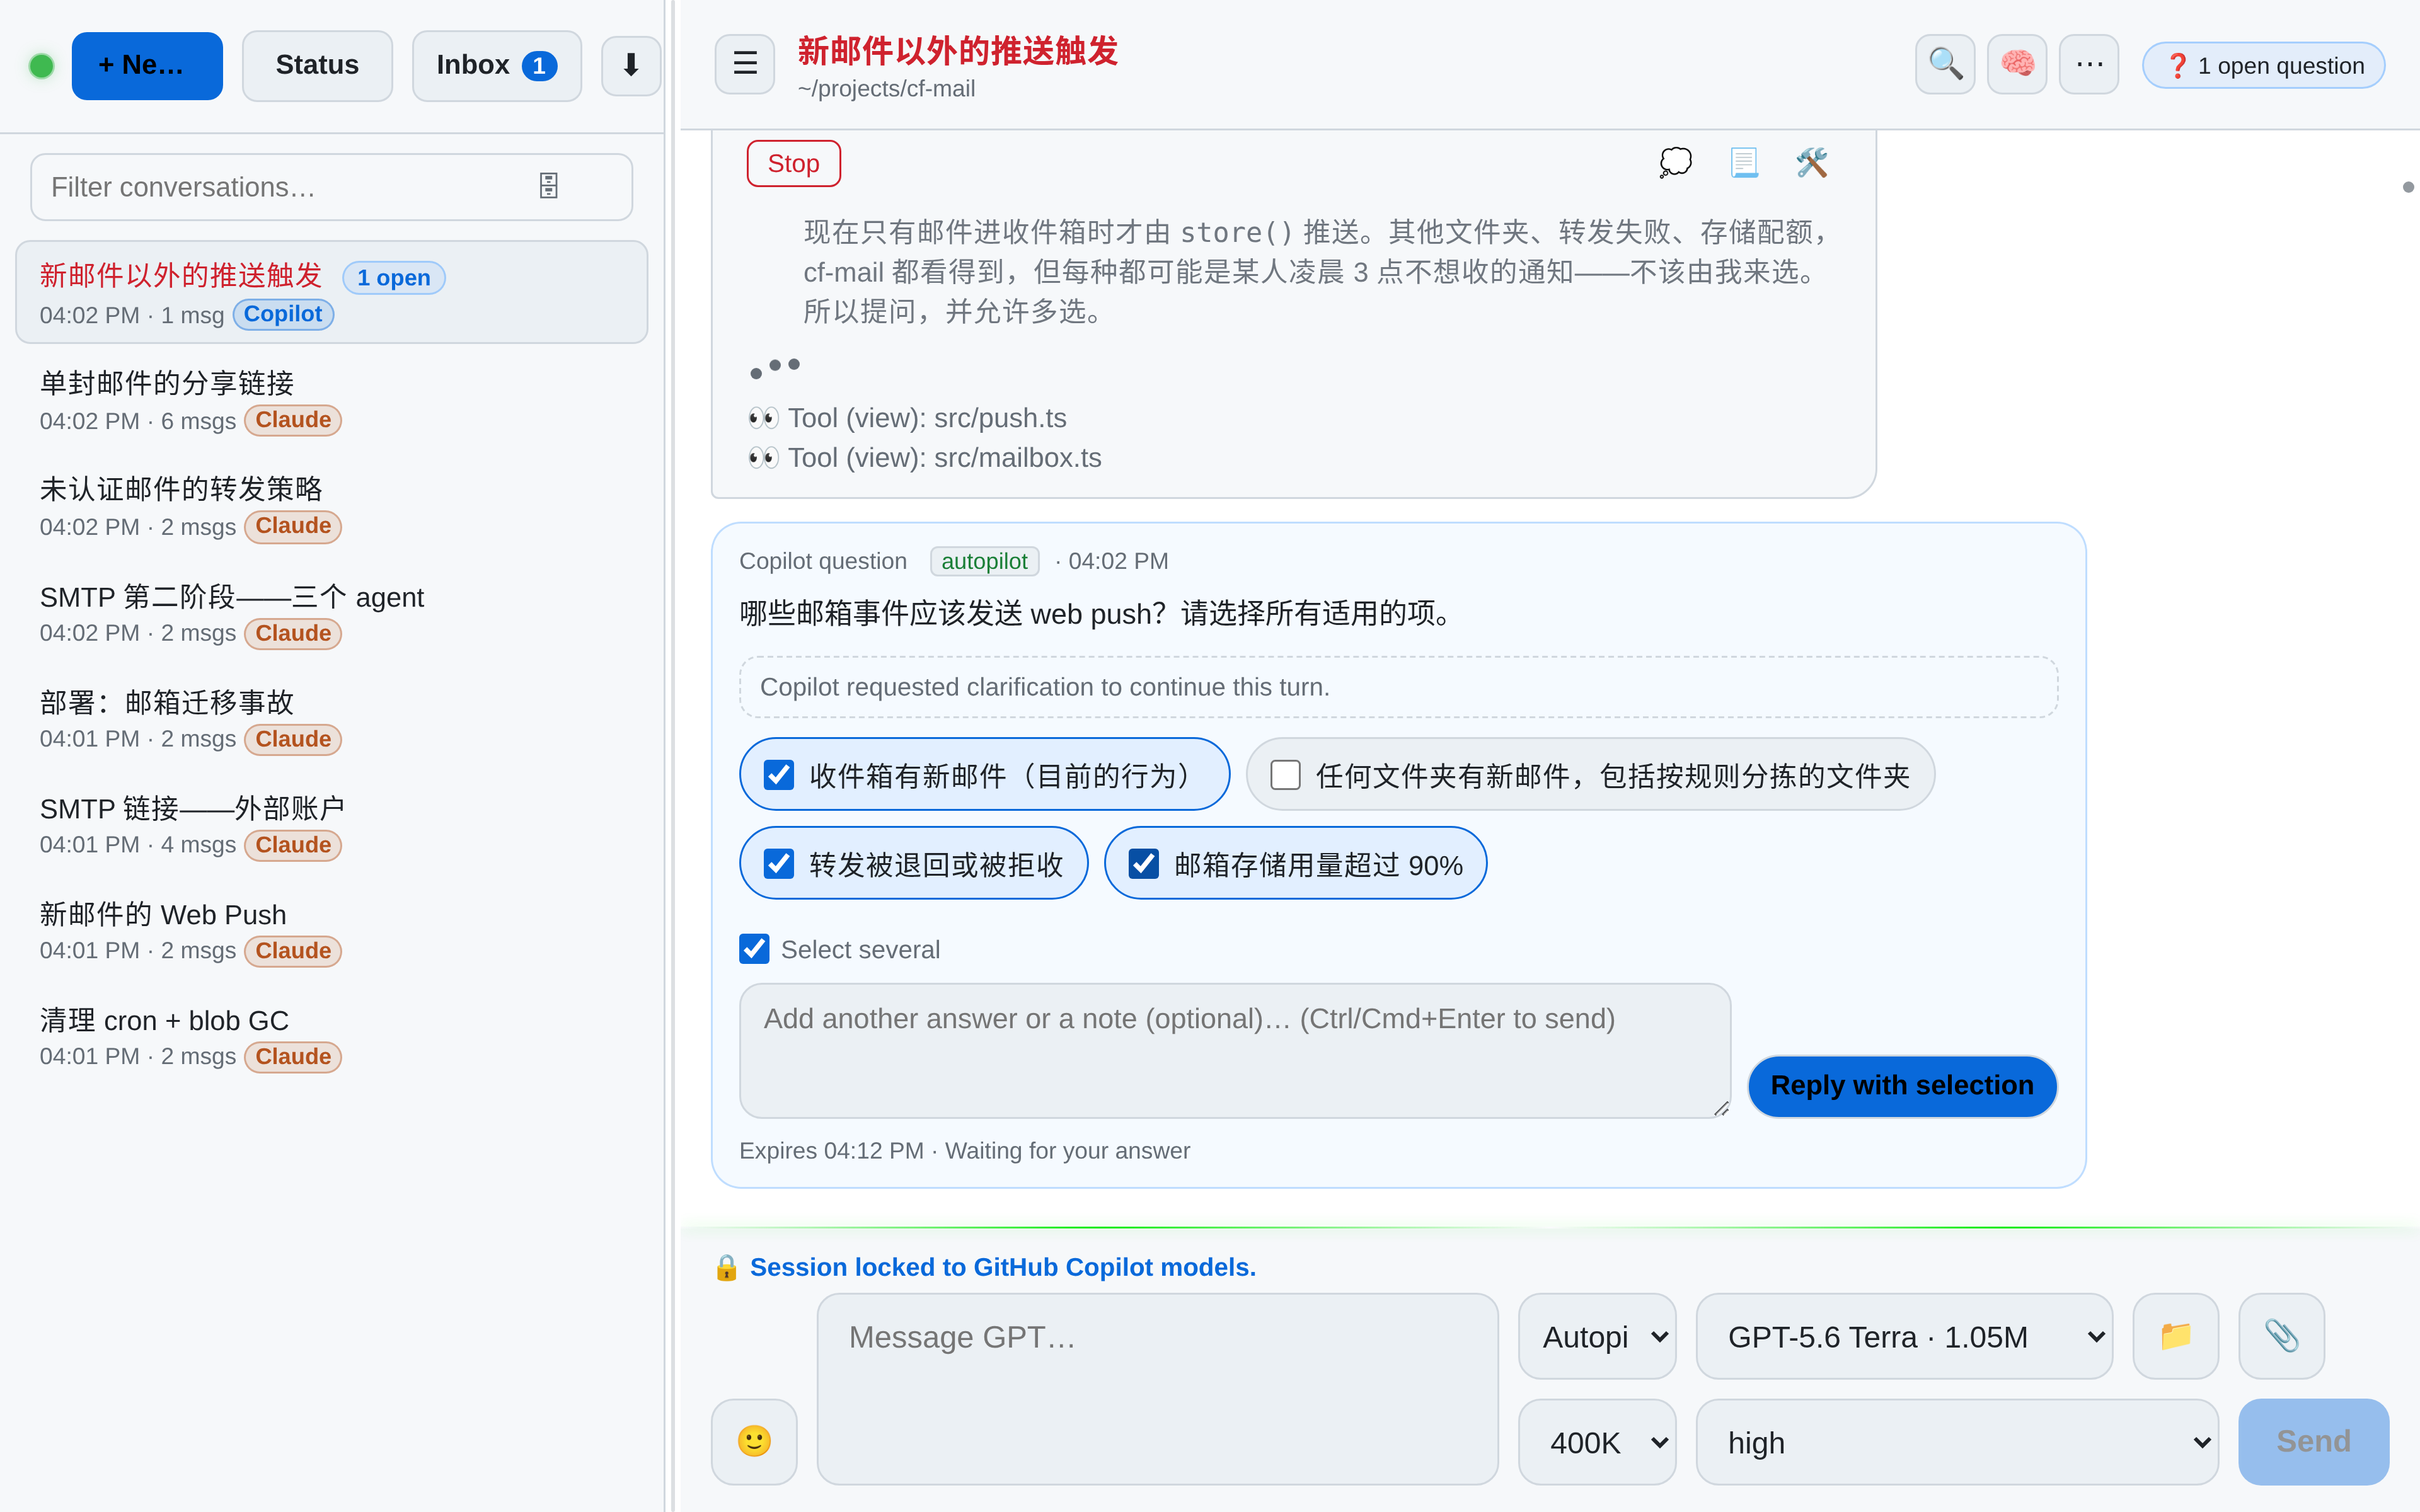Toggle the Select several checkbox

(x=754, y=949)
